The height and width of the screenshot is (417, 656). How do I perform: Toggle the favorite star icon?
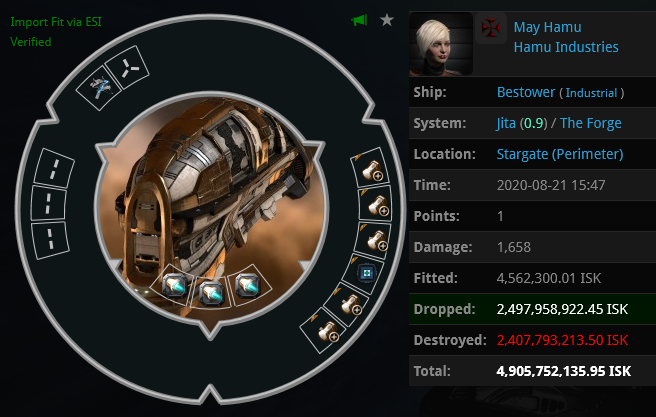[x=387, y=20]
